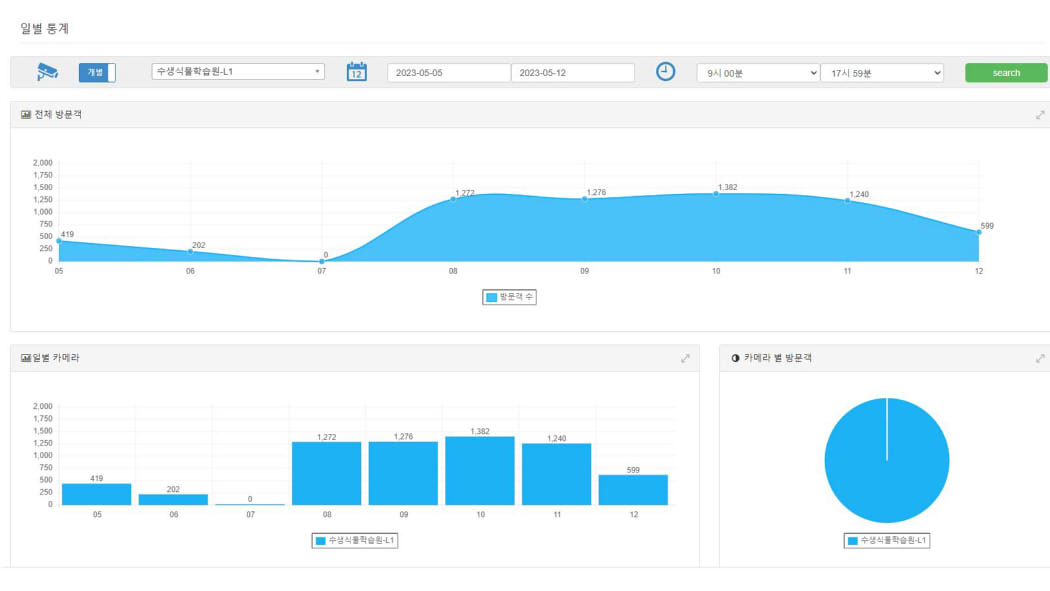Click the 전체 방문객 panel title icon
1050x591 pixels.
click(26, 115)
